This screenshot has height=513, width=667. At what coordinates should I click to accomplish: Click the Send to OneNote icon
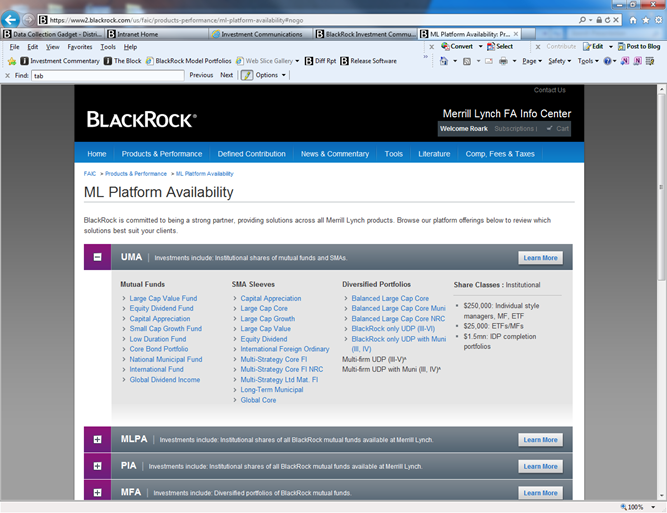click(x=624, y=61)
